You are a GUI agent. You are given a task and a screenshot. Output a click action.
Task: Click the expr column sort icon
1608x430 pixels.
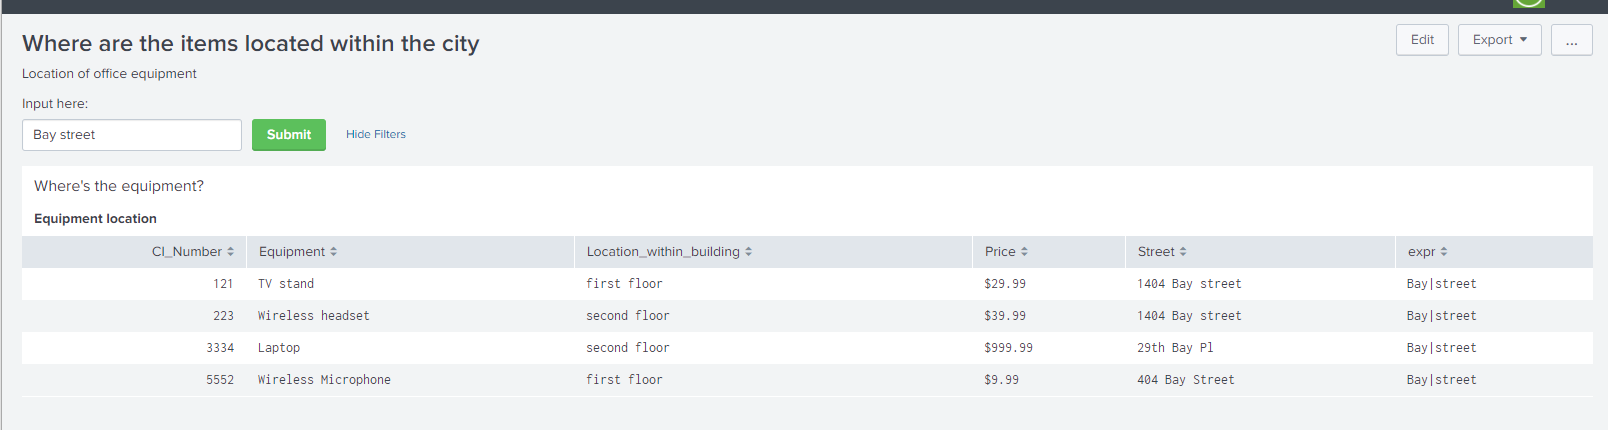pyautogui.click(x=1444, y=252)
